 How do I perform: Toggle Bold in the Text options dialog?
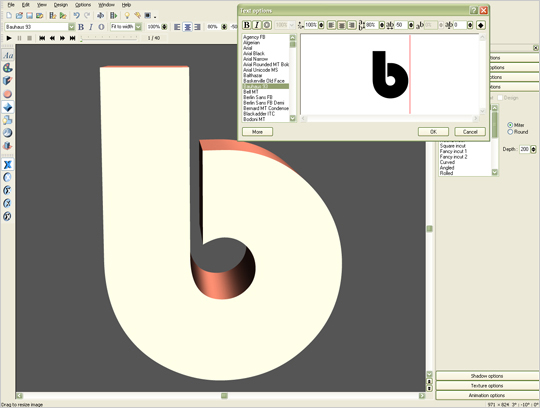point(247,25)
